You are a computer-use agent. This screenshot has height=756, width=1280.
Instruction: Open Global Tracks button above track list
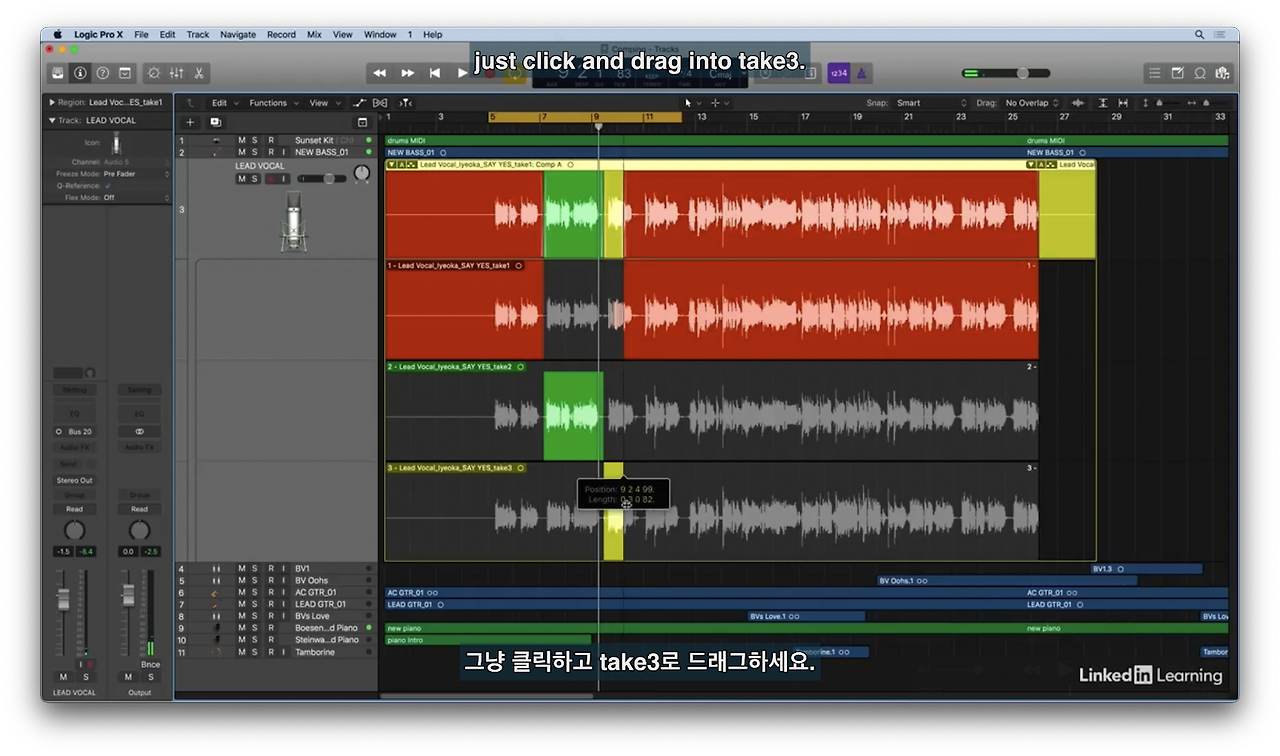[360, 122]
